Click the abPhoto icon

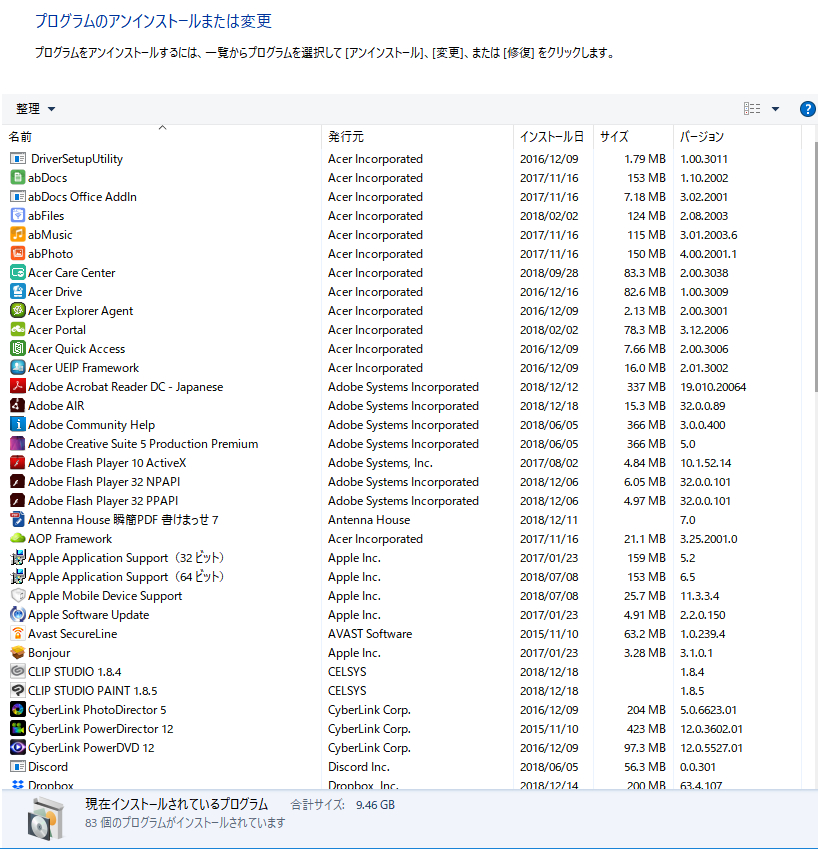coord(18,253)
